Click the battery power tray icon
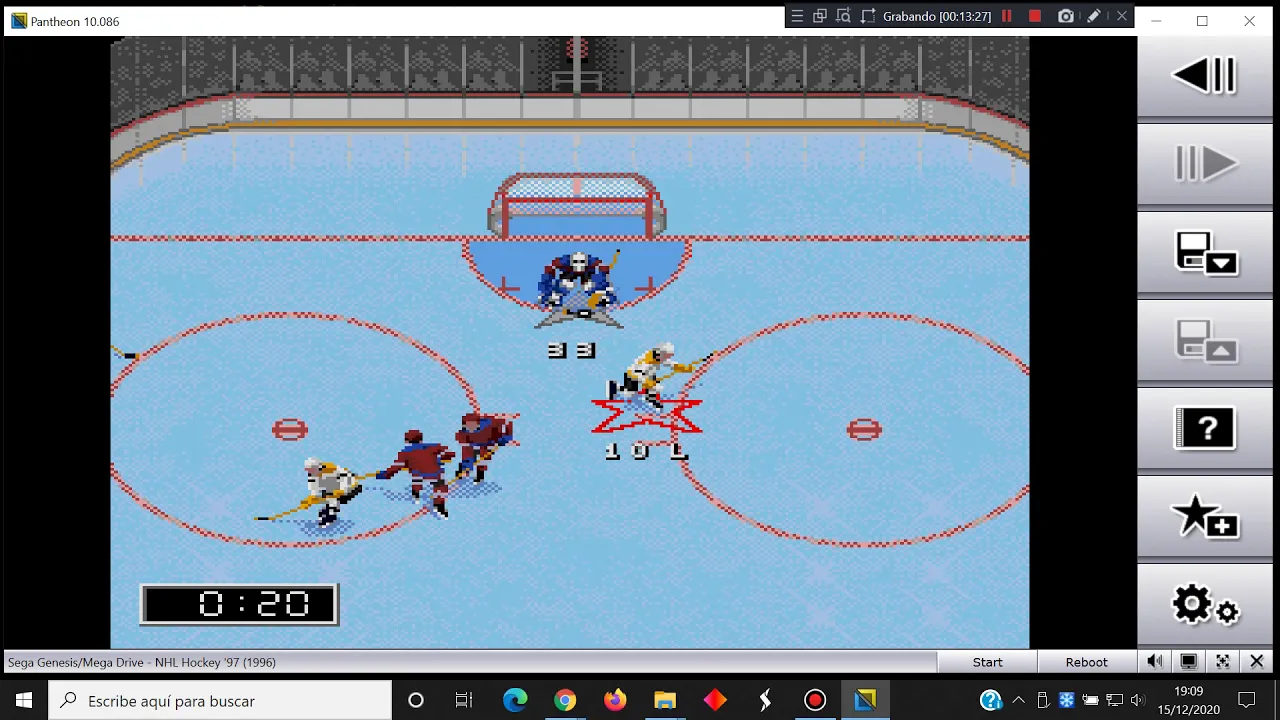Image resolution: width=1280 pixels, height=720 pixels. (x=1090, y=700)
